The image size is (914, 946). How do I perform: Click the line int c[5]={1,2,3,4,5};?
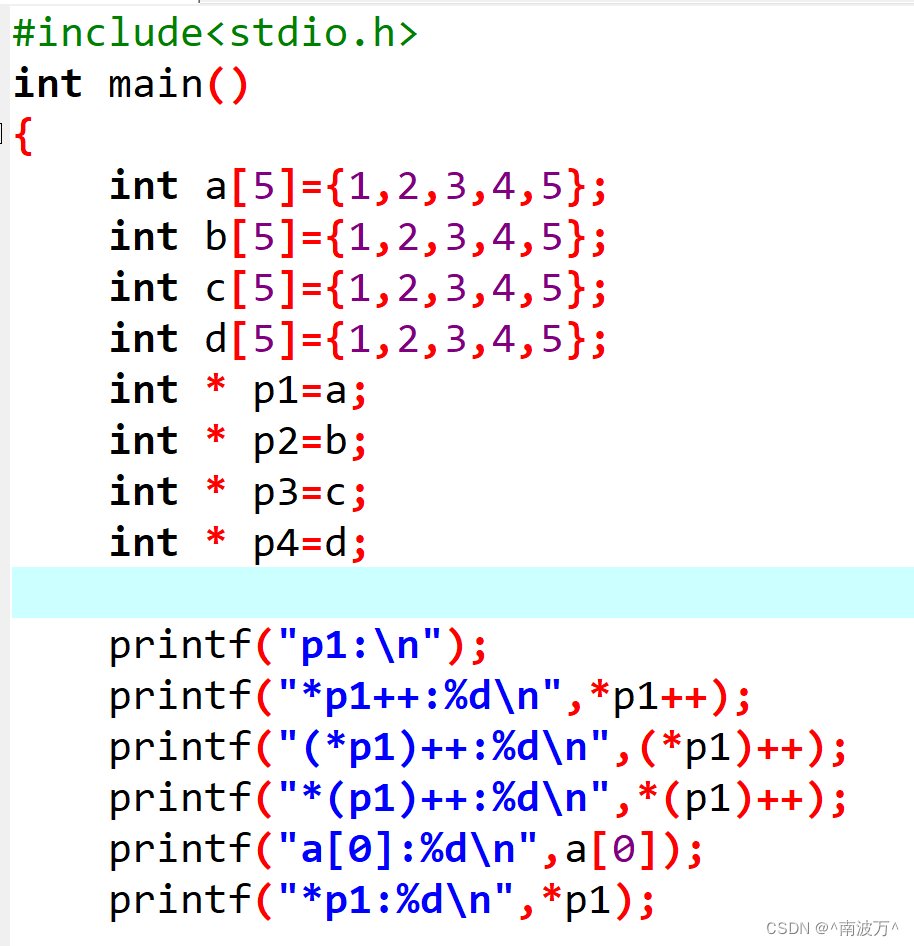(x=358, y=288)
